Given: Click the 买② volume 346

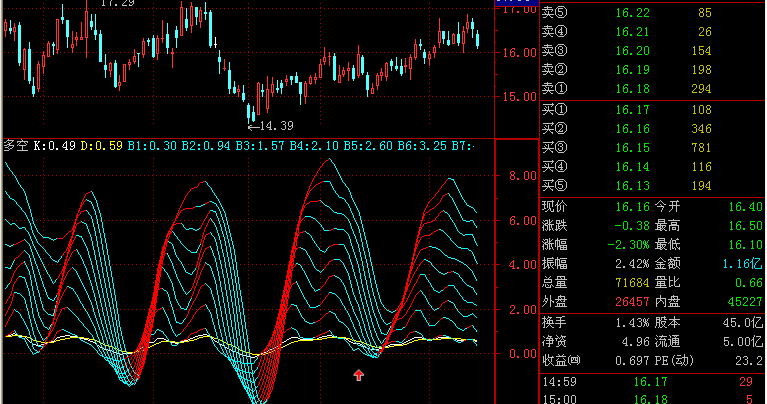Looking at the screenshot, I should (x=701, y=129).
